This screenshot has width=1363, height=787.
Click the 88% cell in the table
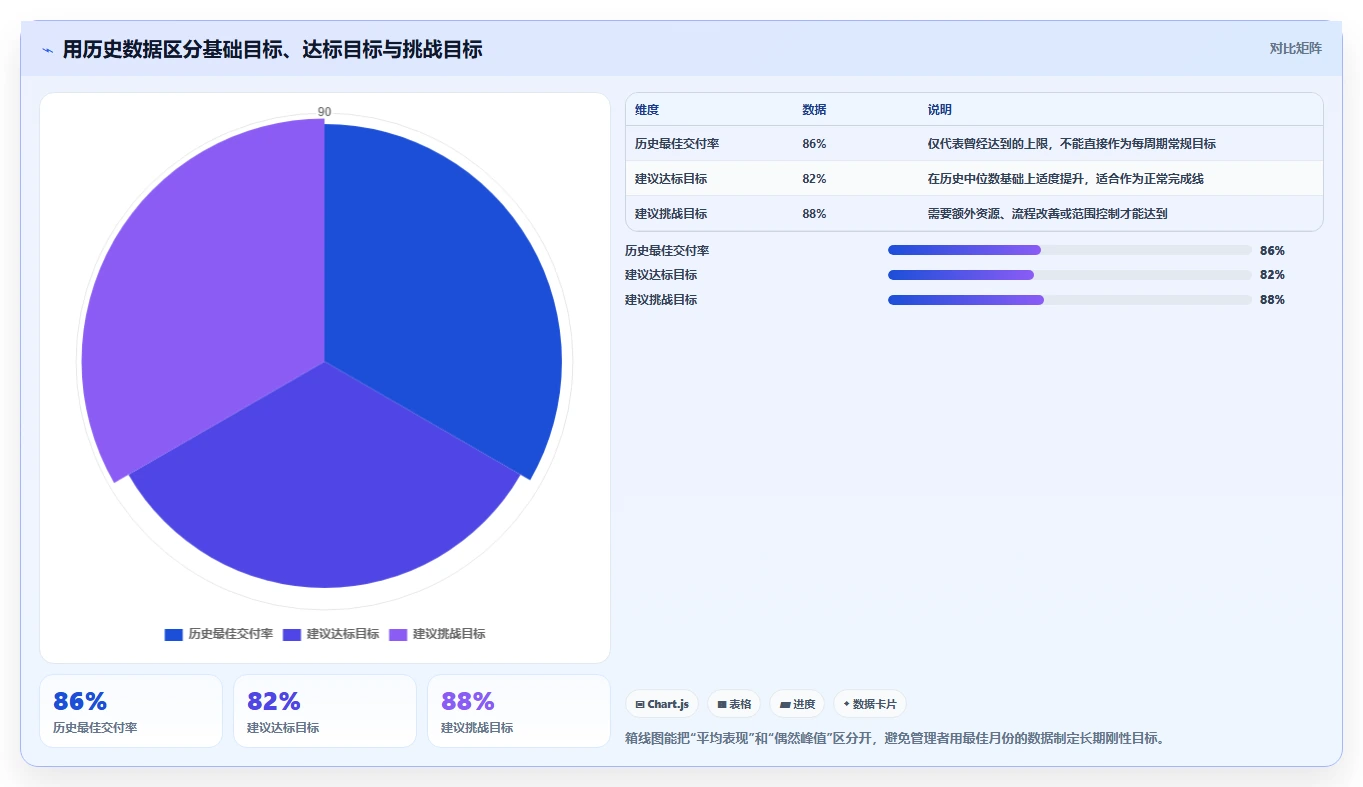814,214
